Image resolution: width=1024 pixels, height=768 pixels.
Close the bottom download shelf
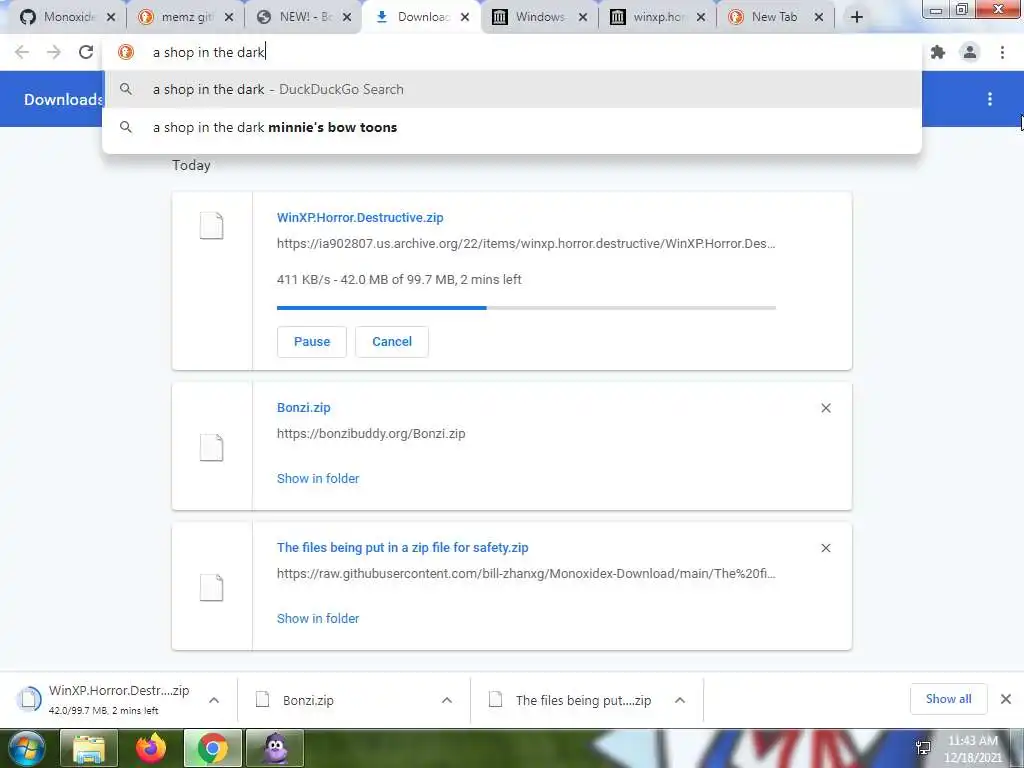click(1006, 699)
